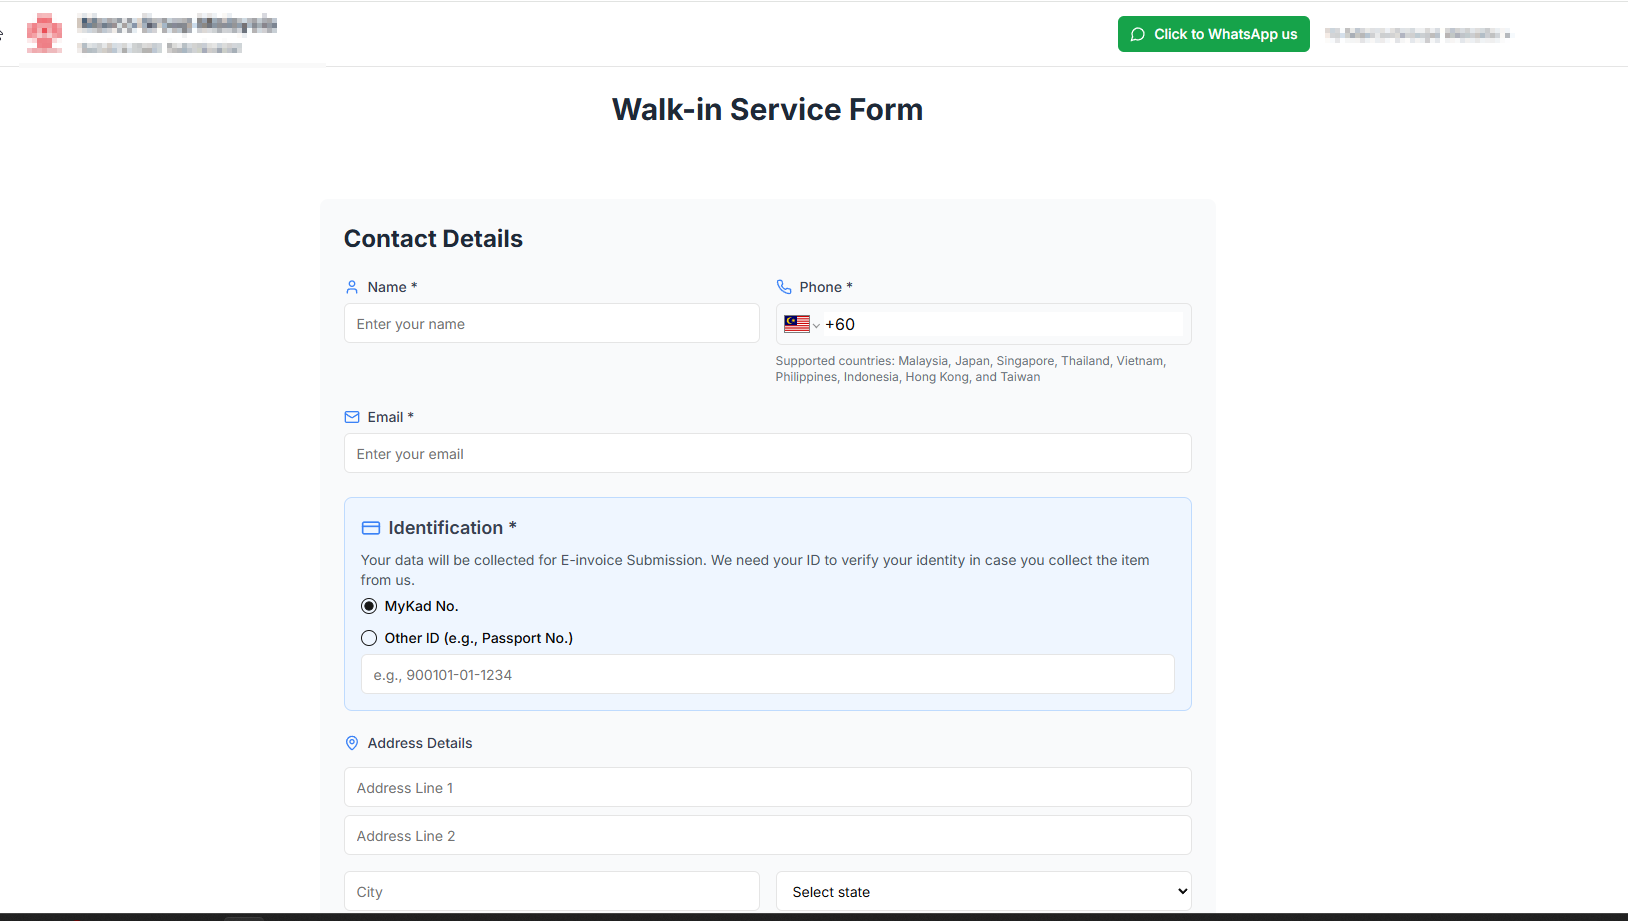Click the City input field
1628x921 pixels.
coord(552,891)
